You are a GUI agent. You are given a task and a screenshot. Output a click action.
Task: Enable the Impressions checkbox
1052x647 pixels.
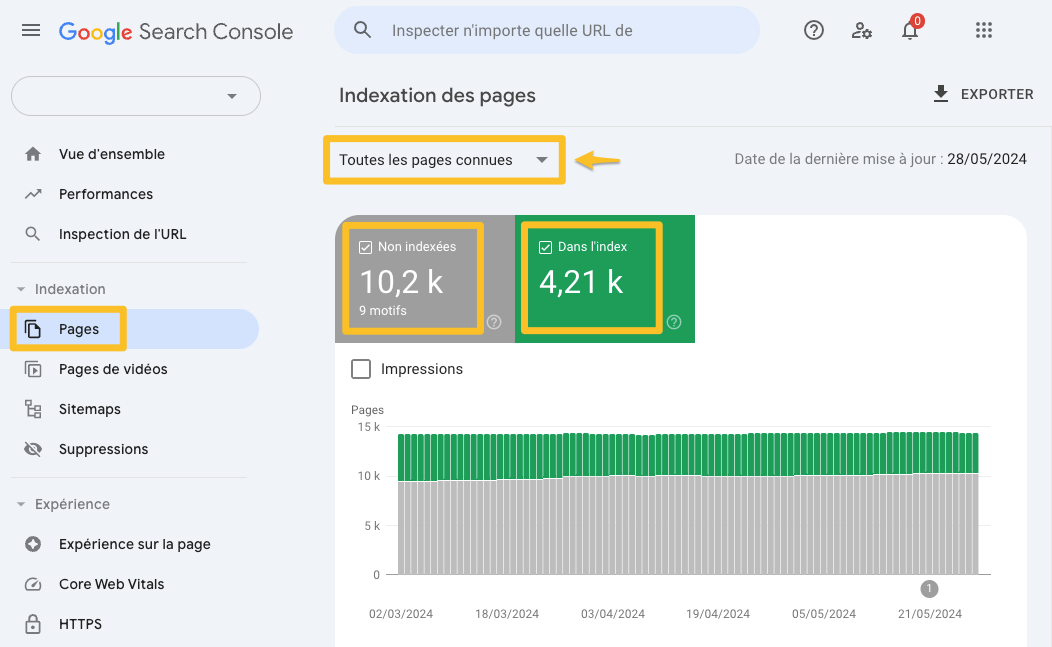(x=360, y=369)
